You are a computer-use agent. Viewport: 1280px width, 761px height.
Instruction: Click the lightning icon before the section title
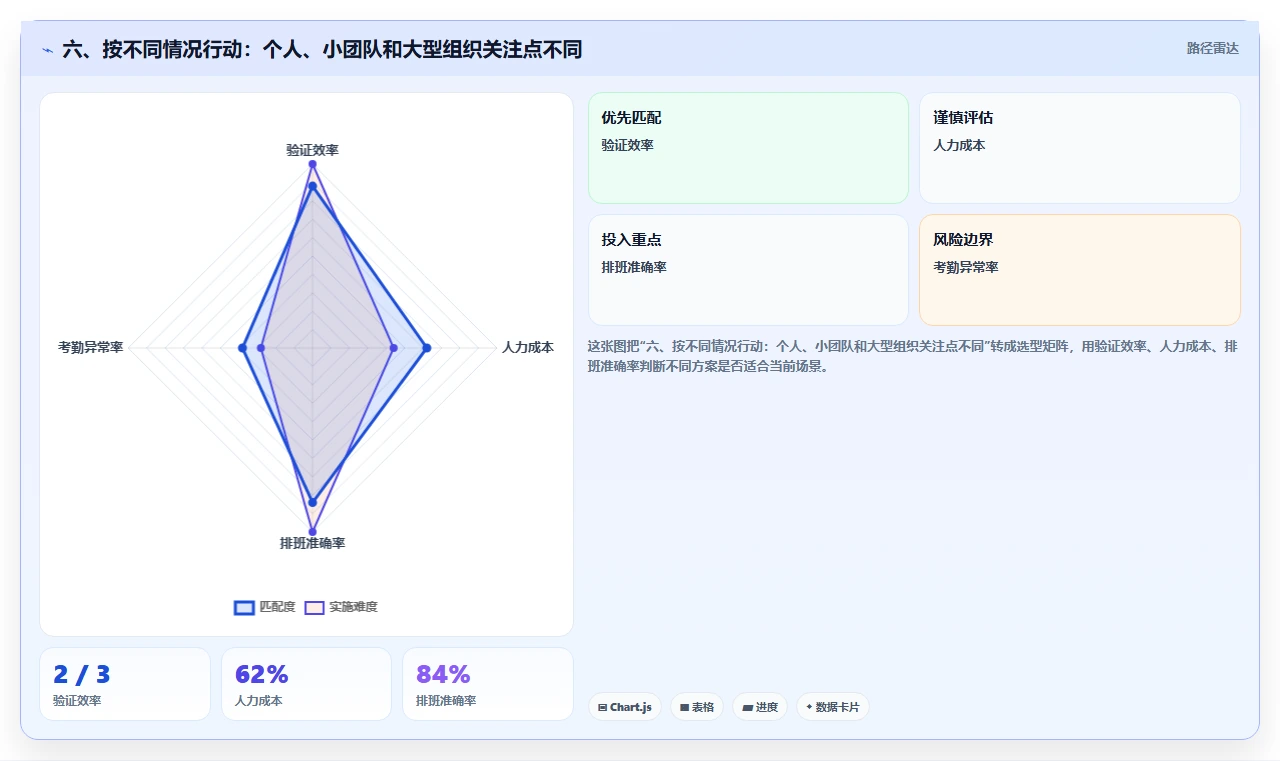47,50
